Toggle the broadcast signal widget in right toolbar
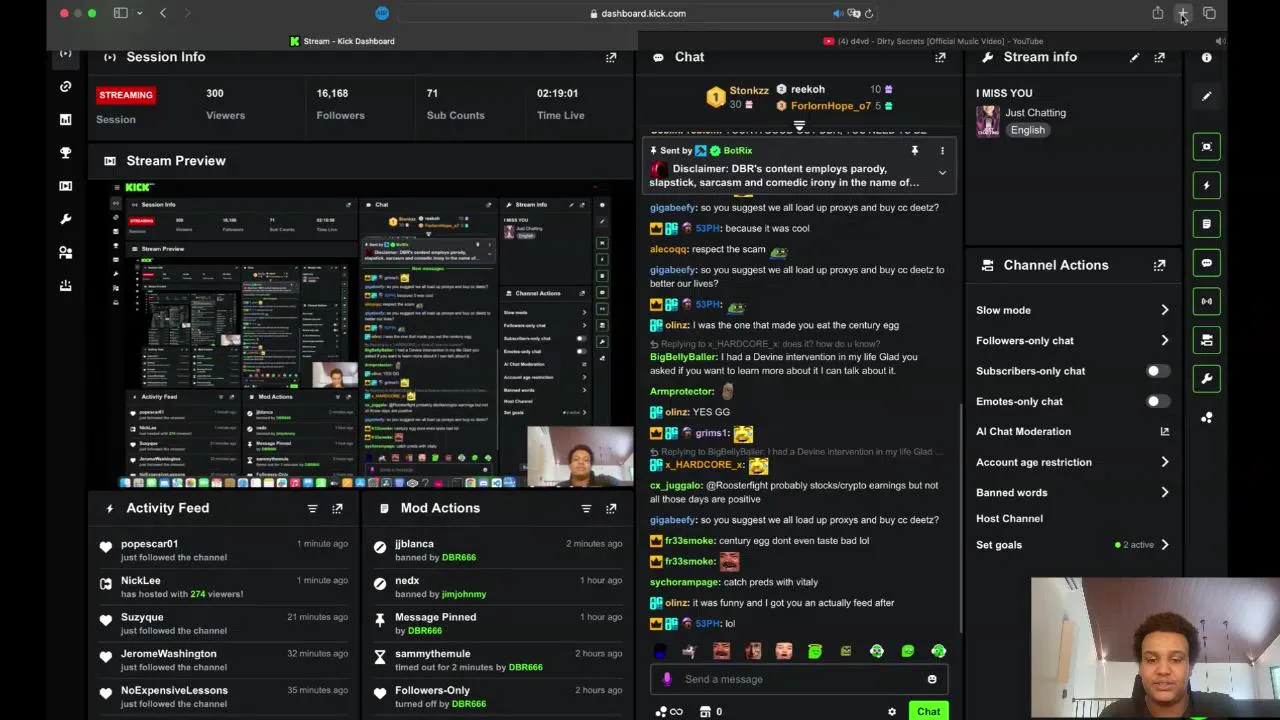This screenshot has width=1280, height=720. coord(1207,301)
